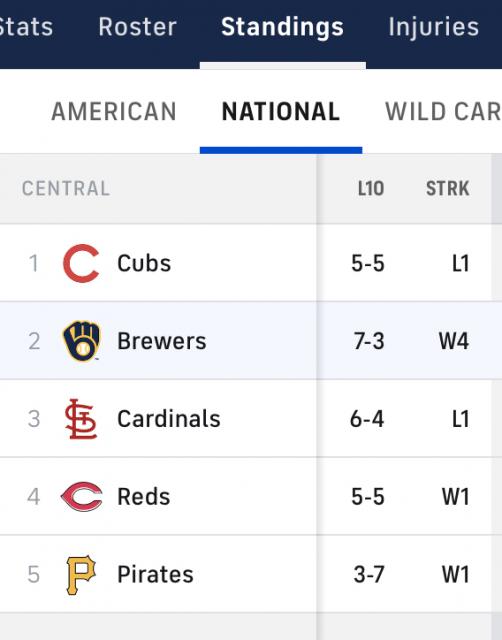Image resolution: width=502 pixels, height=640 pixels.
Task: Open the Brewers team name link
Action: coord(162,341)
